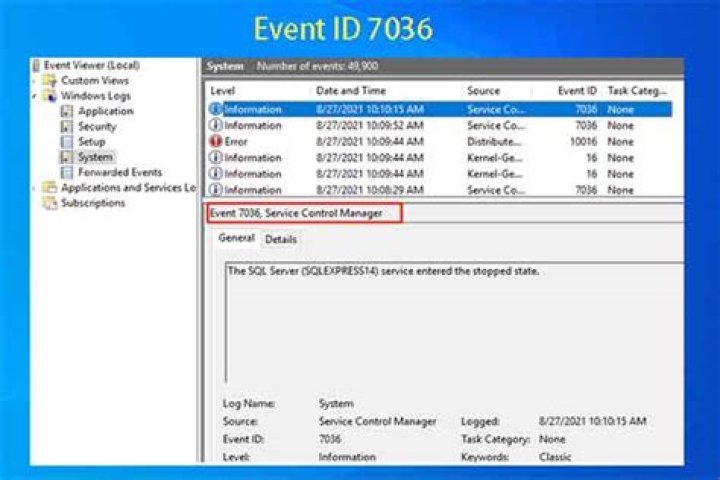
Task: Click the Event Viewer (Local) root icon
Action: pos(36,66)
